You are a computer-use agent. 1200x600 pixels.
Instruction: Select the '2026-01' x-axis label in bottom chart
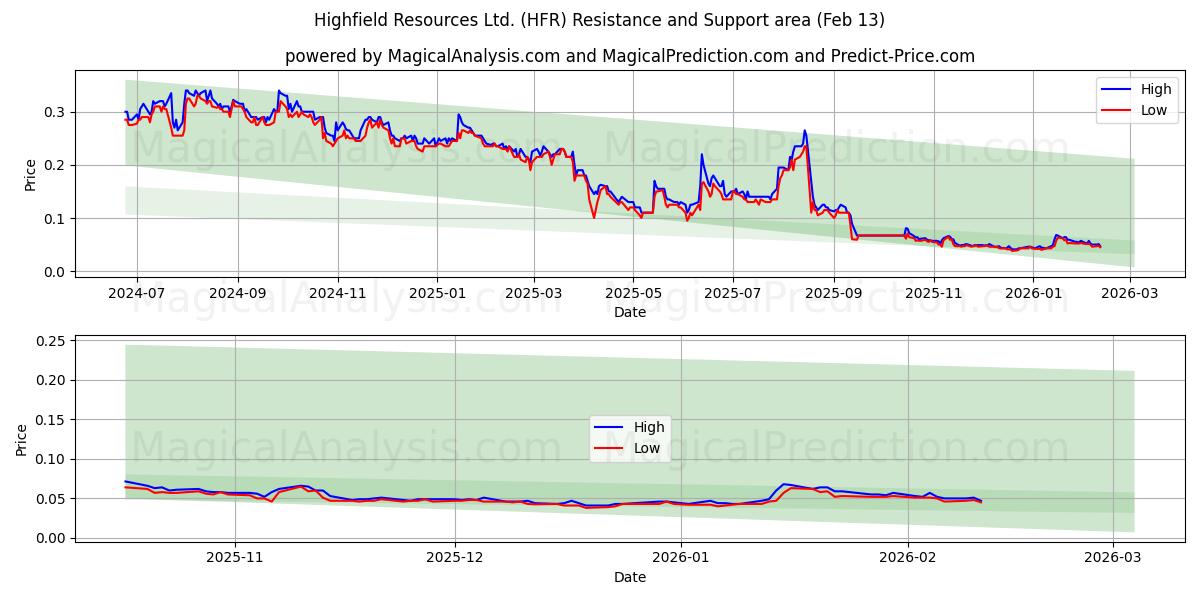pyautogui.click(x=680, y=559)
